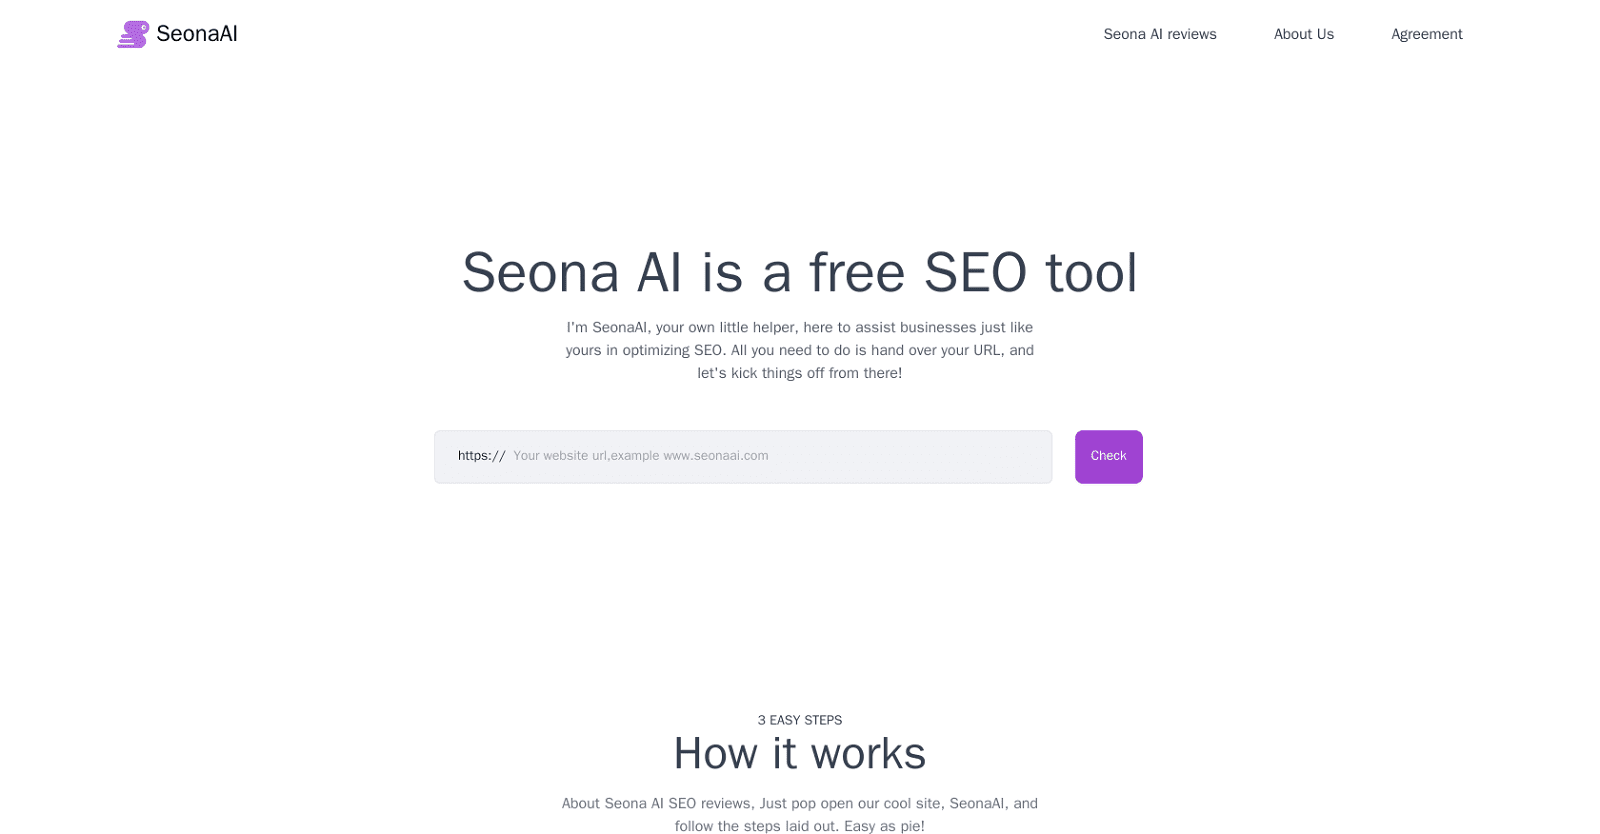Click the 3 EASY STEPS label
The height and width of the screenshot is (834, 1600).
point(799,719)
